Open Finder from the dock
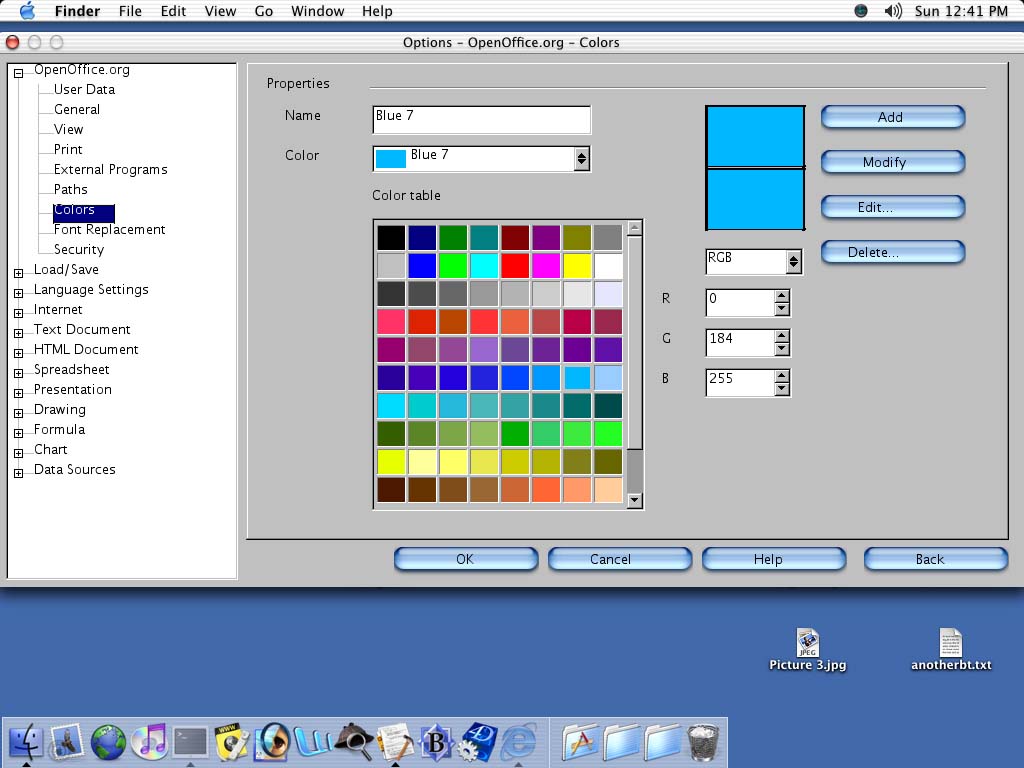This screenshot has height=768, width=1024. (x=26, y=741)
